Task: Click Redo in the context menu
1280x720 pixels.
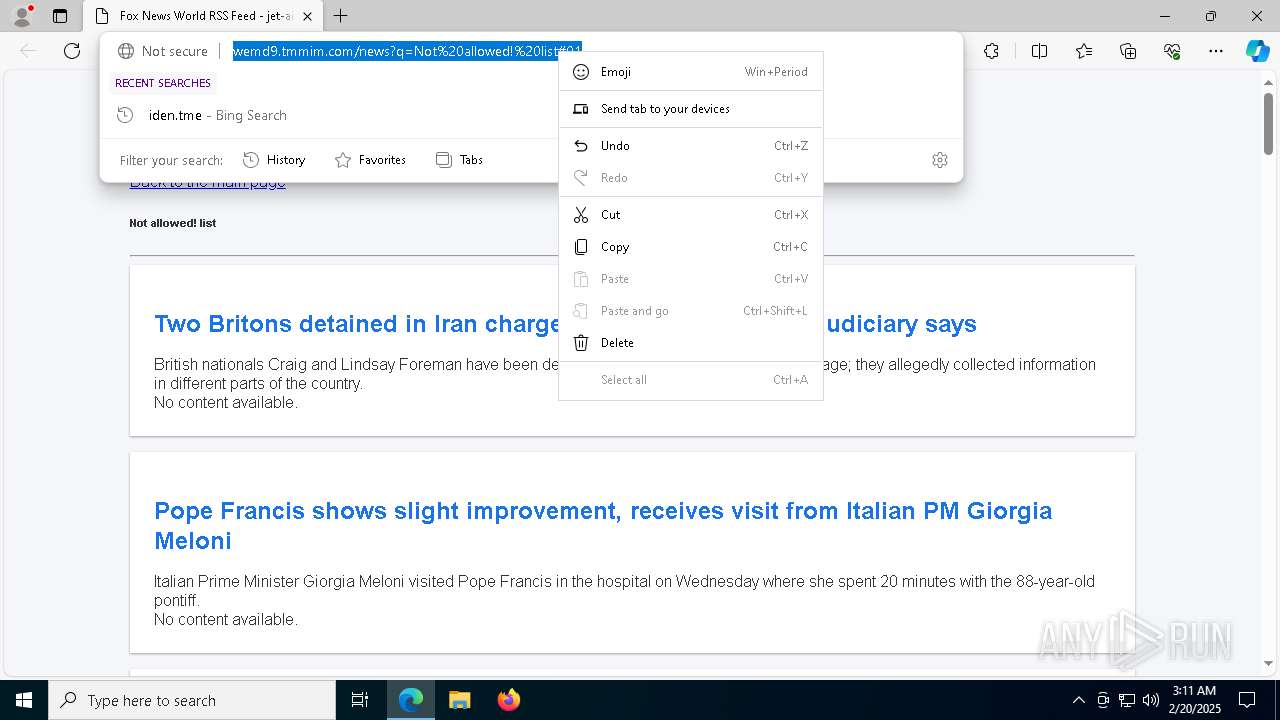Action: (690, 178)
